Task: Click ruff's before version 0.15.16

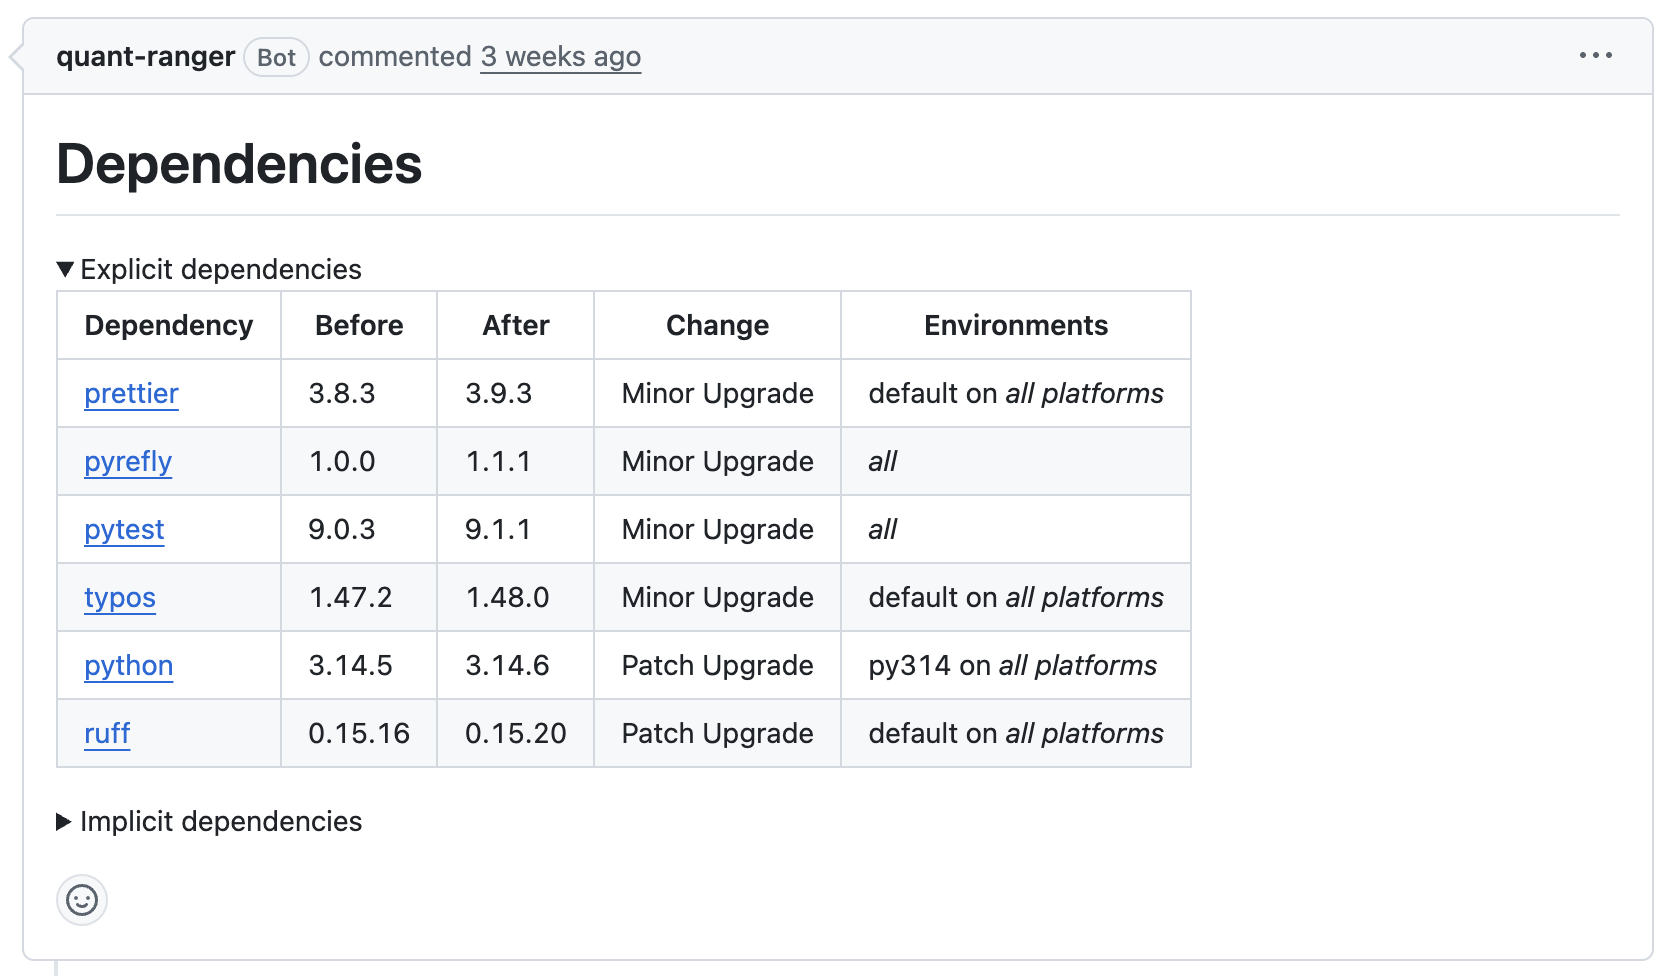Action: coord(359,734)
